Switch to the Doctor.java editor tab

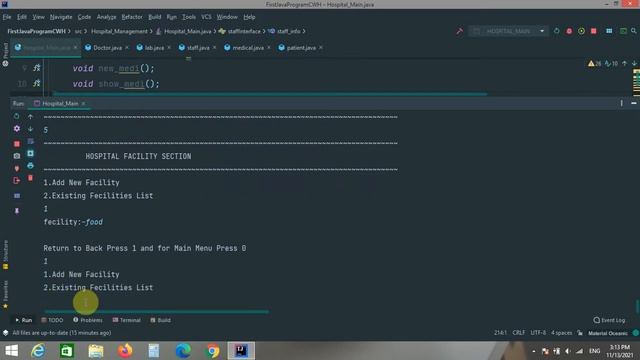[107, 48]
